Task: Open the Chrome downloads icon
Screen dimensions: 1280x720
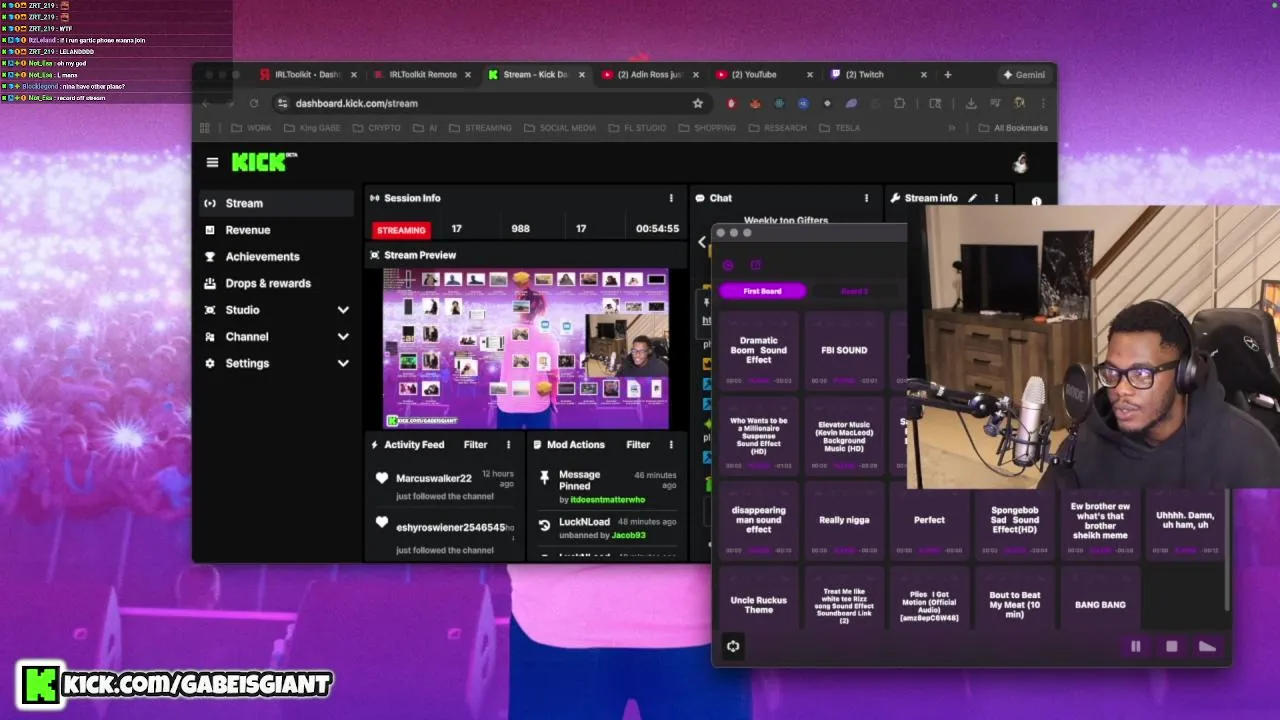Action: tap(970, 103)
